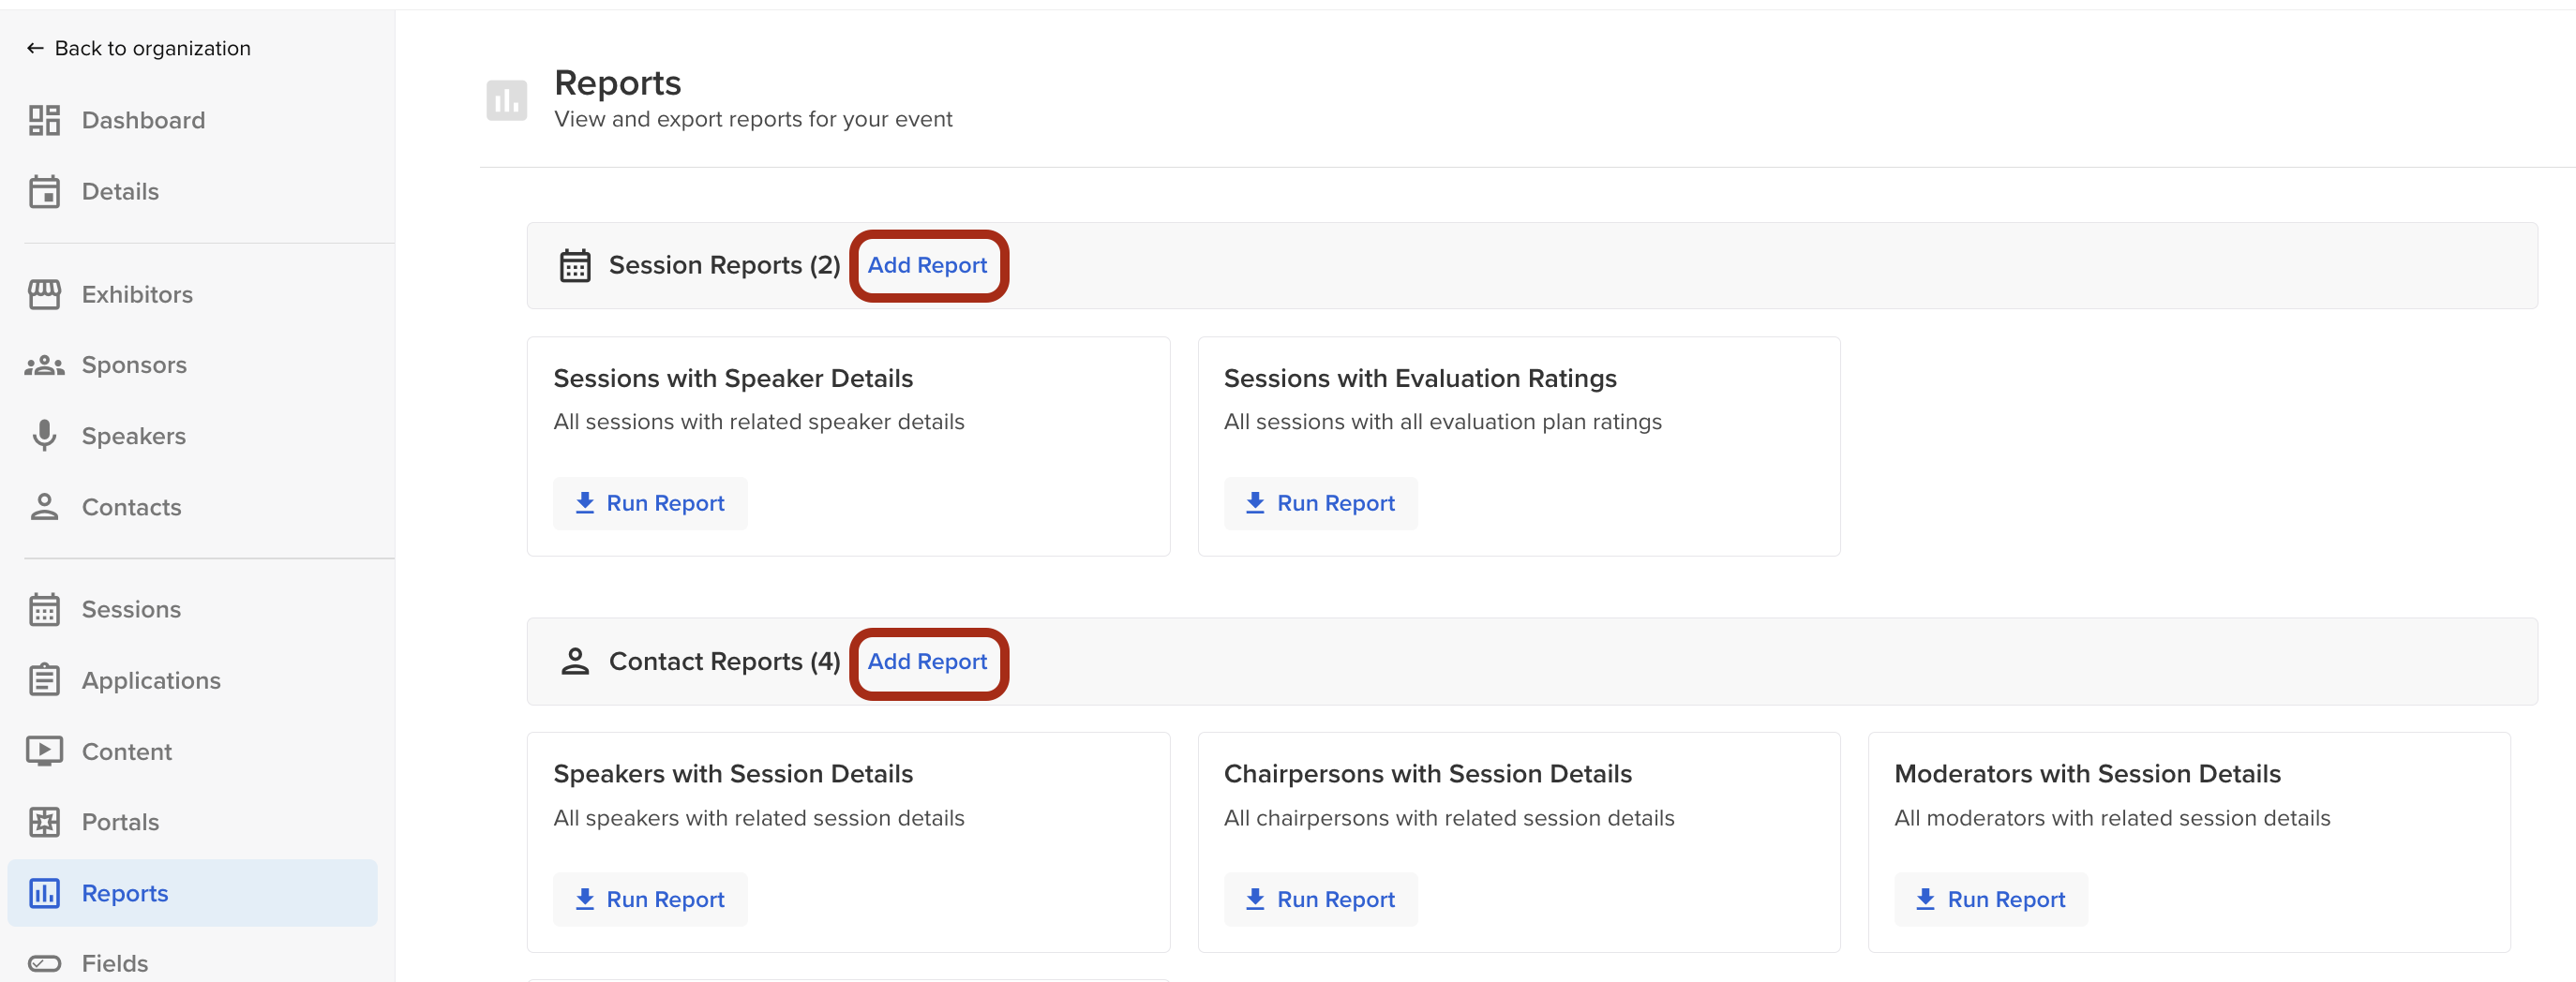
Task: Open Sessions from the sidebar
Action: [131, 609]
